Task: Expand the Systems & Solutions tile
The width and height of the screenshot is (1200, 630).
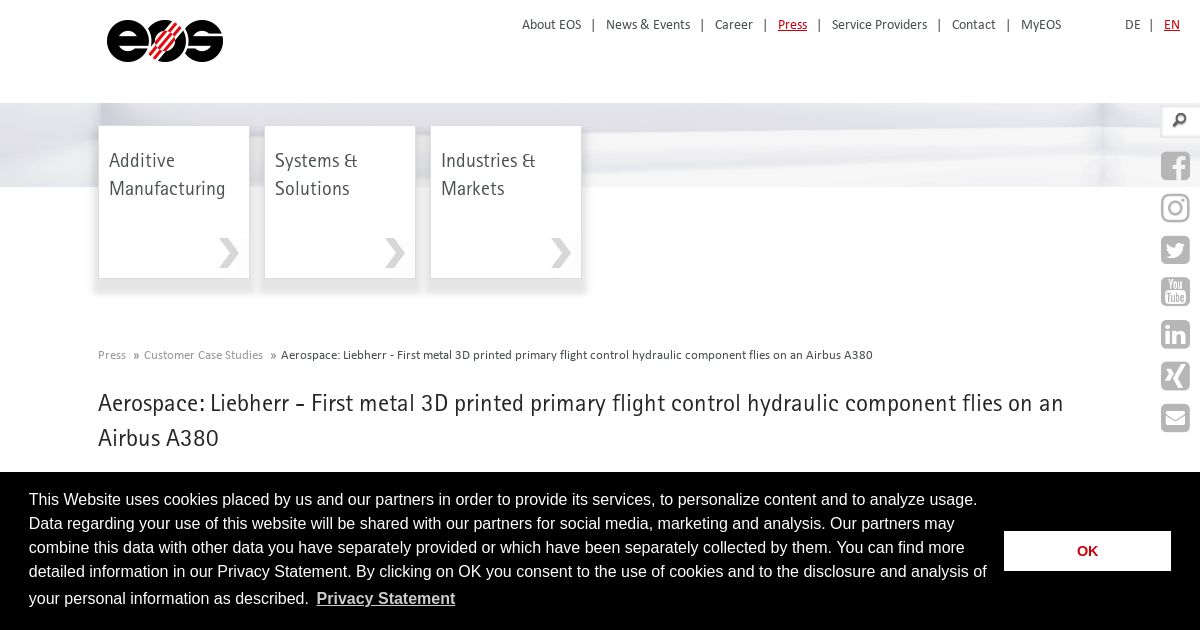Action: (x=340, y=202)
